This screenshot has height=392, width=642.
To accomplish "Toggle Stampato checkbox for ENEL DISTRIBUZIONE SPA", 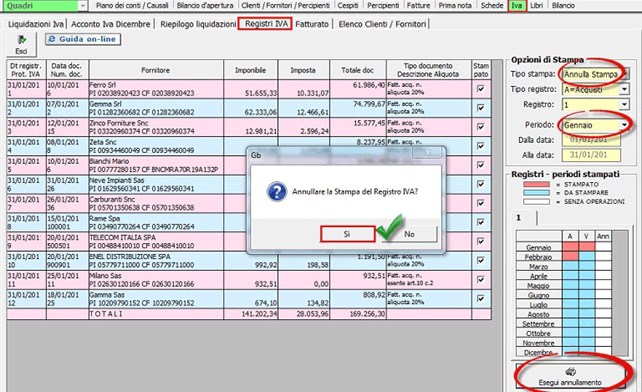I will point(481,261).
